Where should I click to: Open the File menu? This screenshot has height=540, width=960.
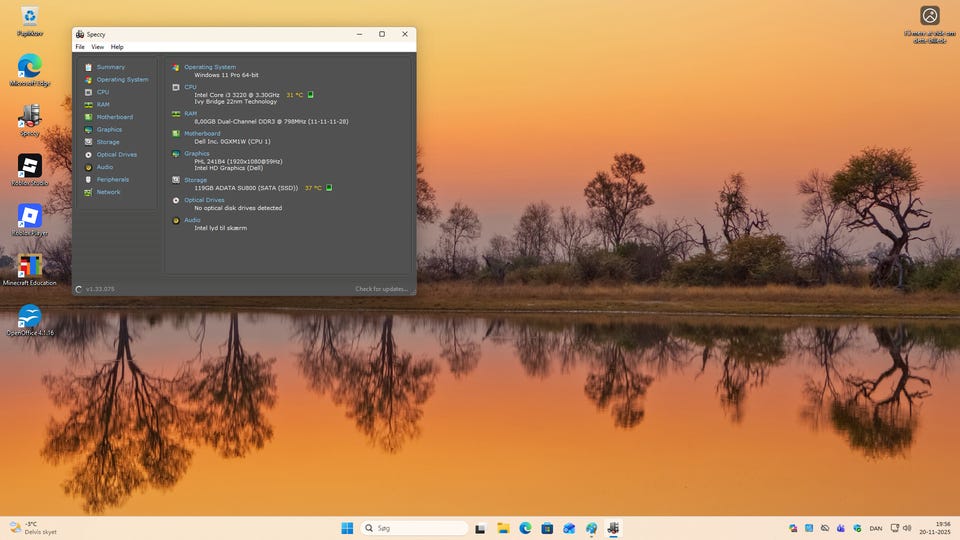click(80, 47)
